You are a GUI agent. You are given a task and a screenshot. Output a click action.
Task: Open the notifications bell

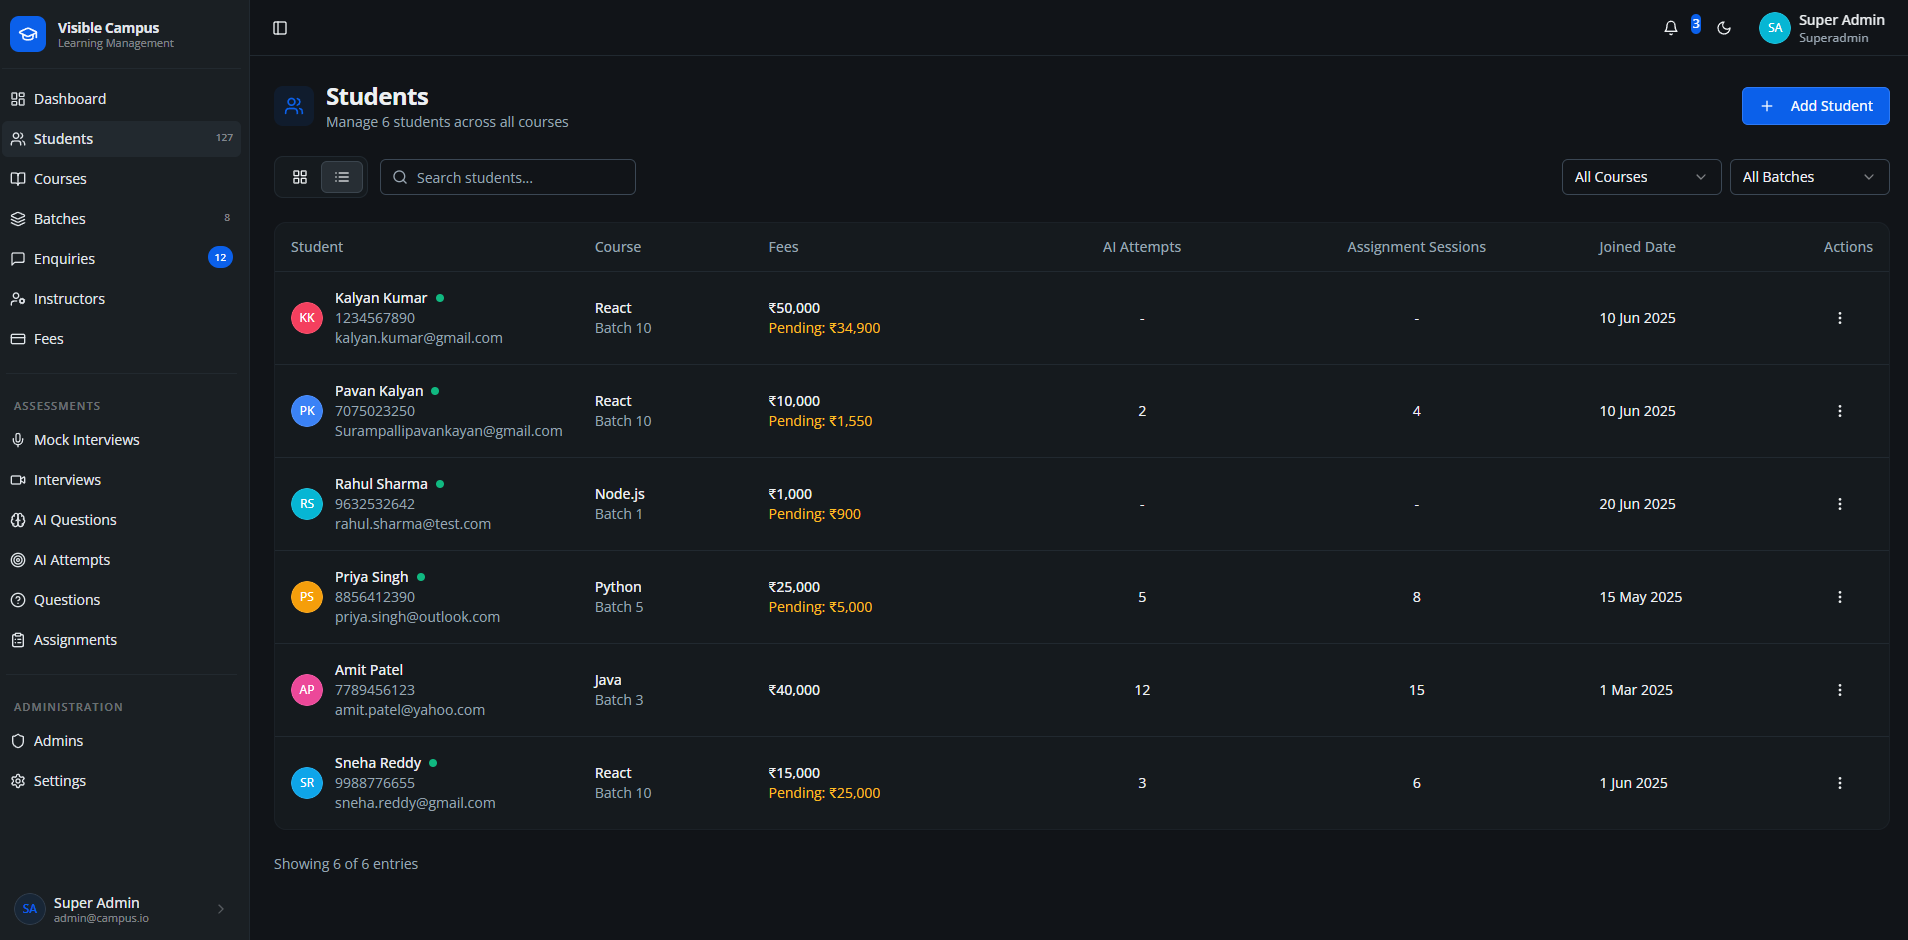tap(1670, 27)
